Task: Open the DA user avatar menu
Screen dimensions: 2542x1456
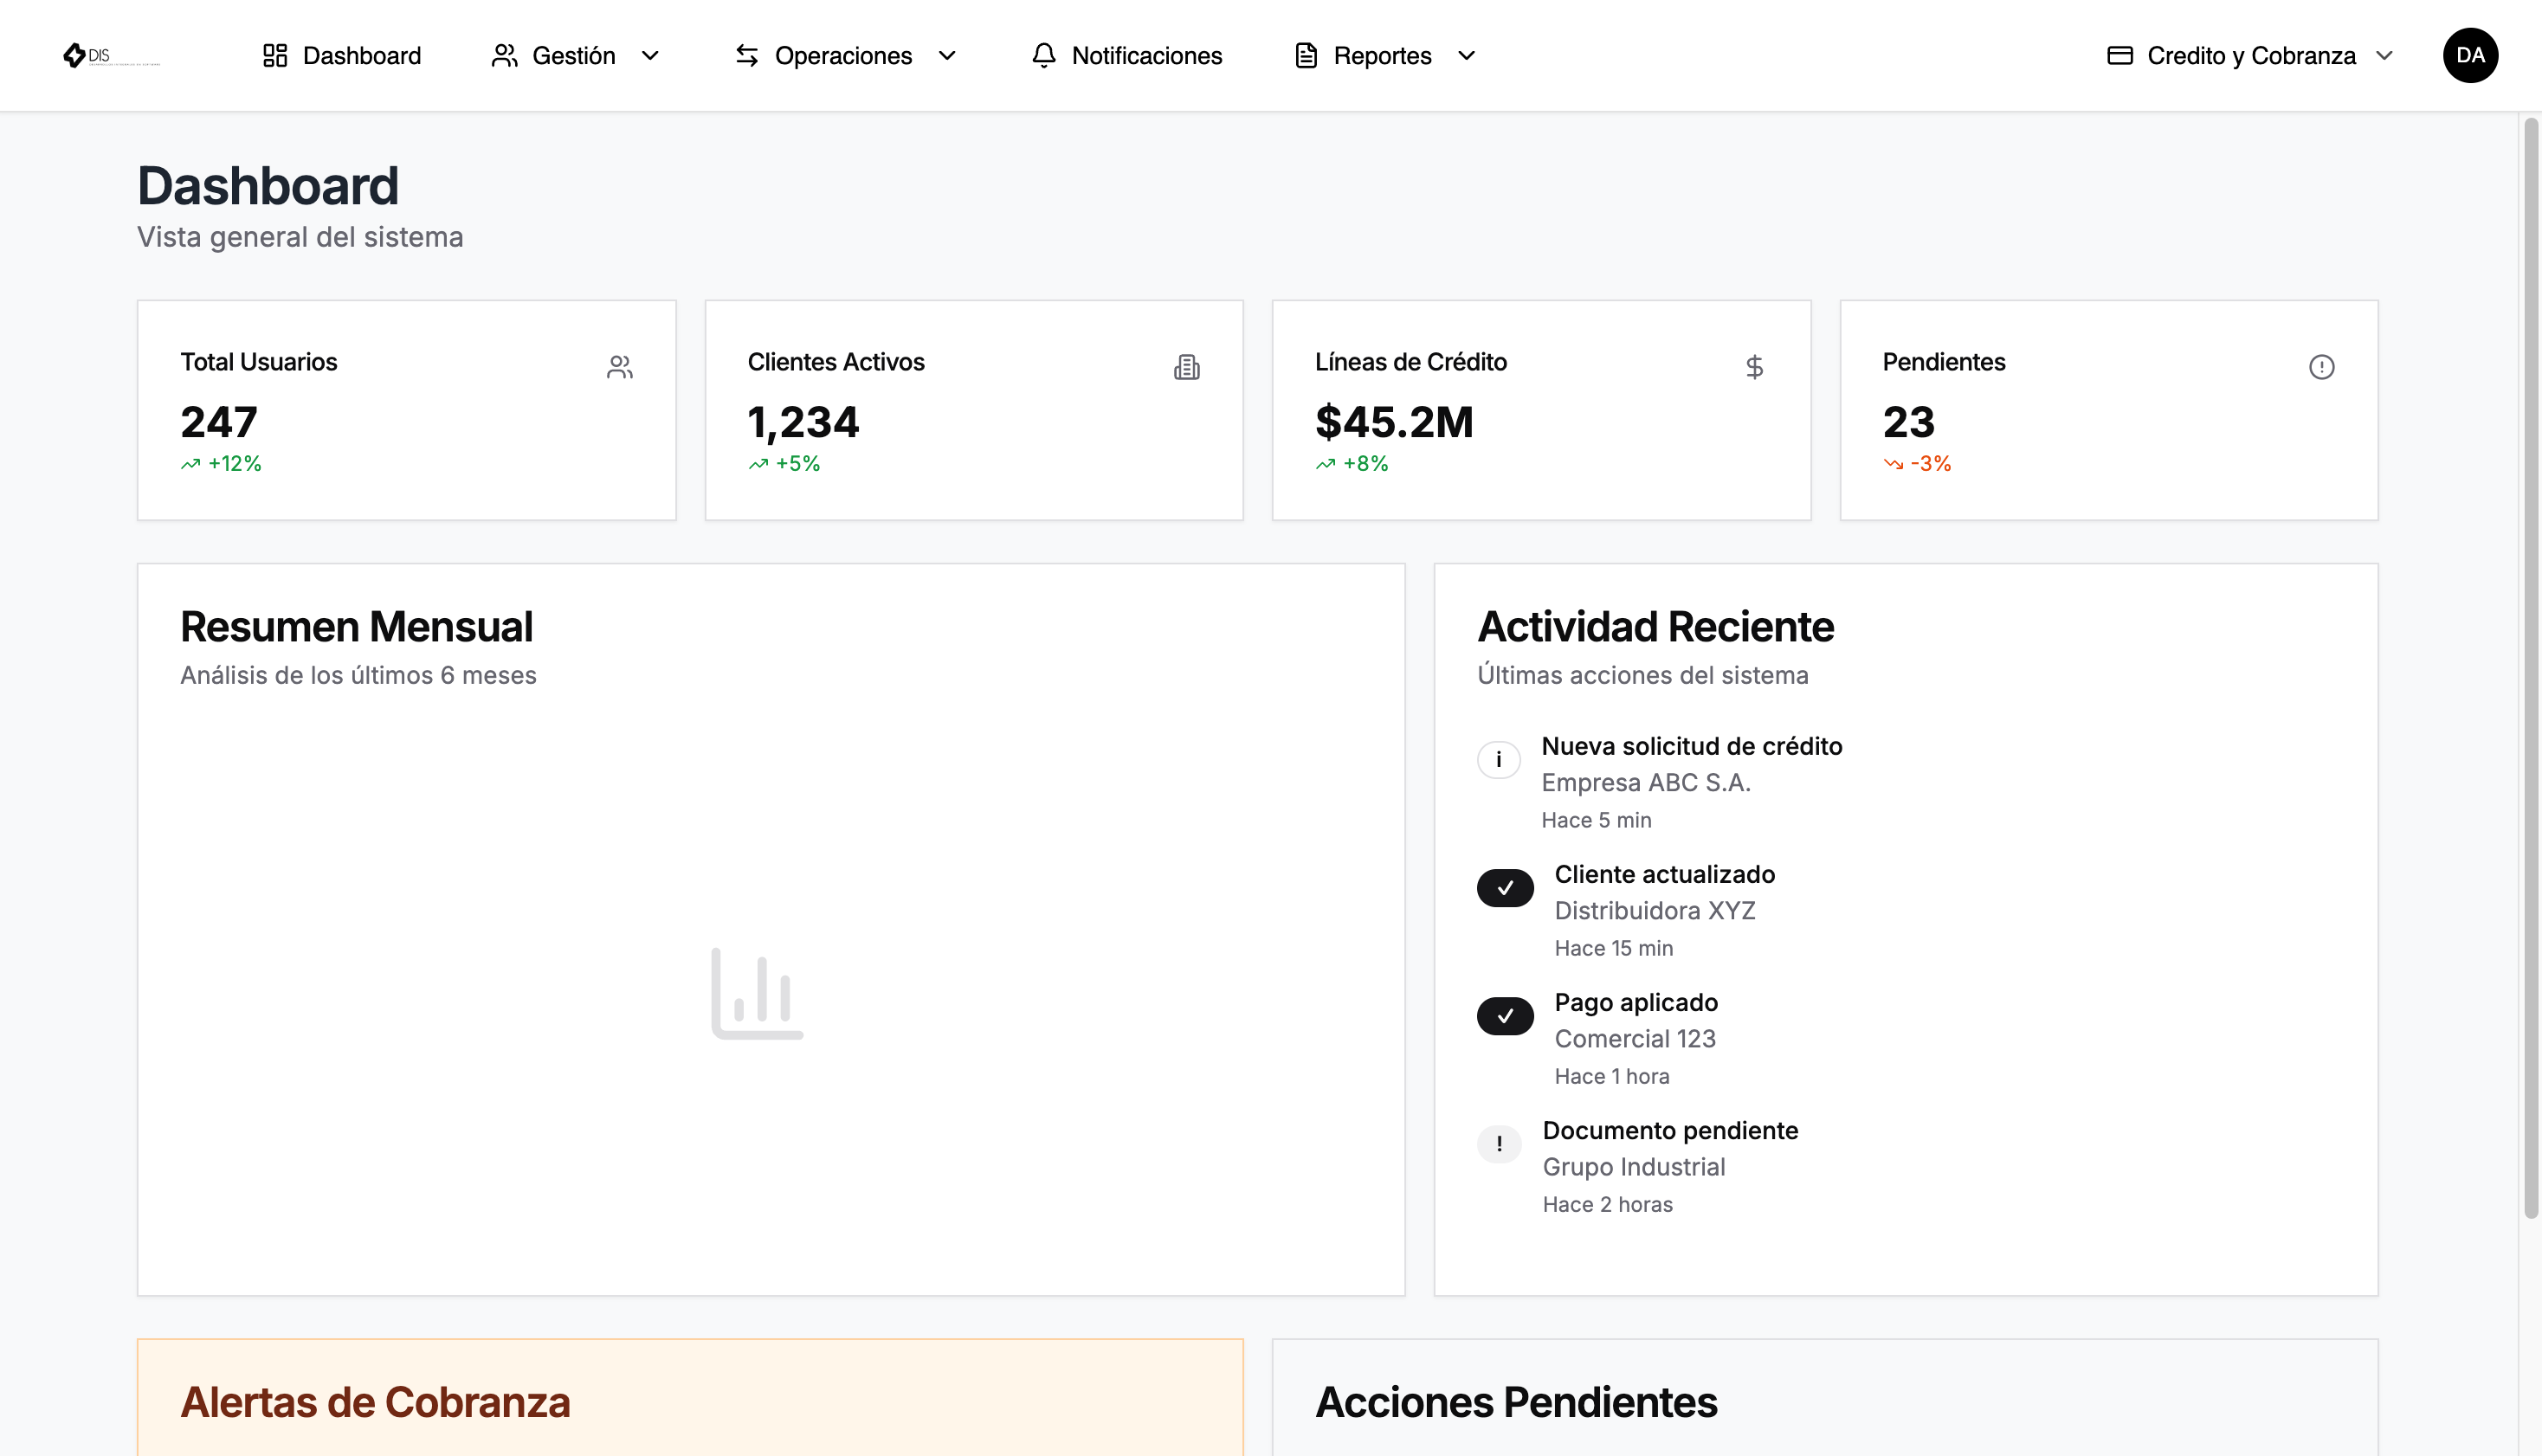Action: [2470, 55]
